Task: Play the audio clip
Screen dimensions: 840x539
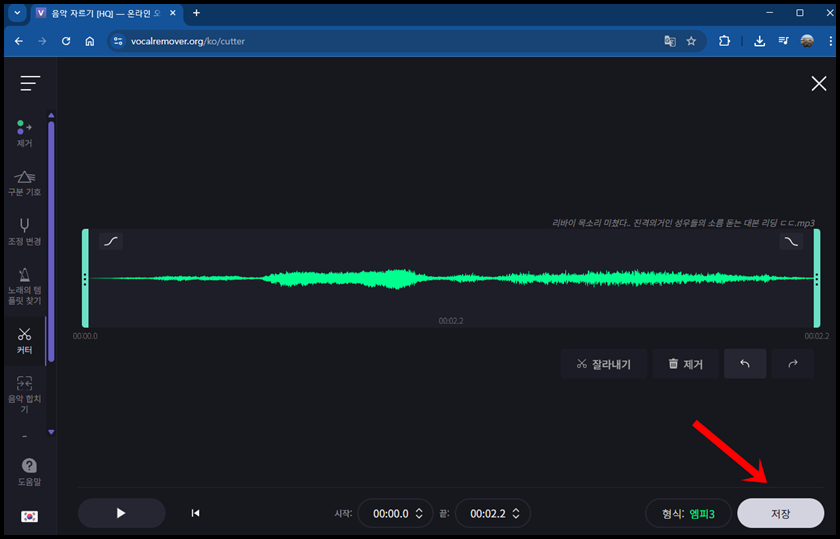Action: pos(122,513)
